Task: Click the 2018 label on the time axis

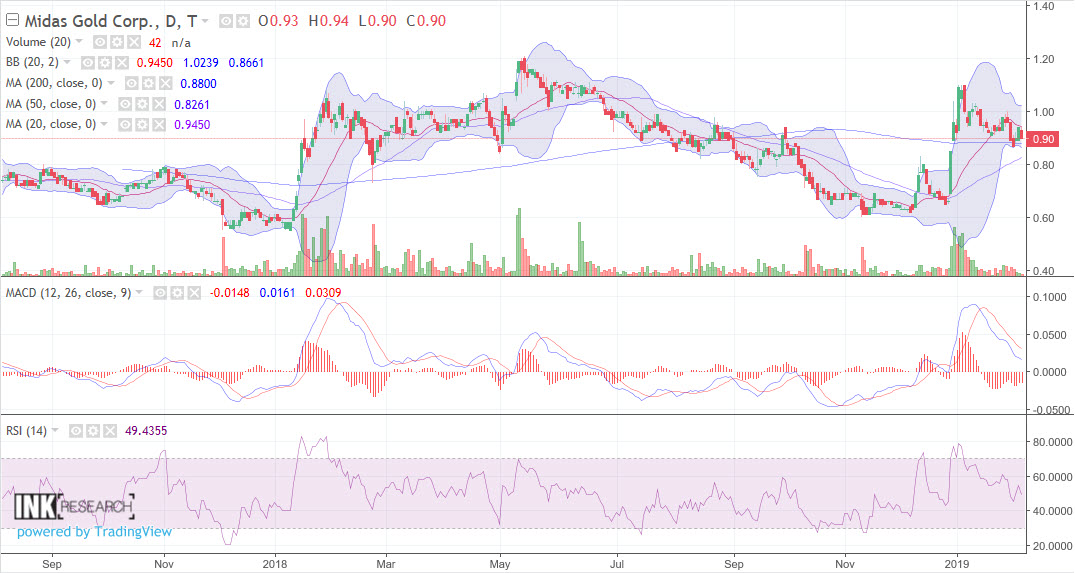Action: pos(275,564)
